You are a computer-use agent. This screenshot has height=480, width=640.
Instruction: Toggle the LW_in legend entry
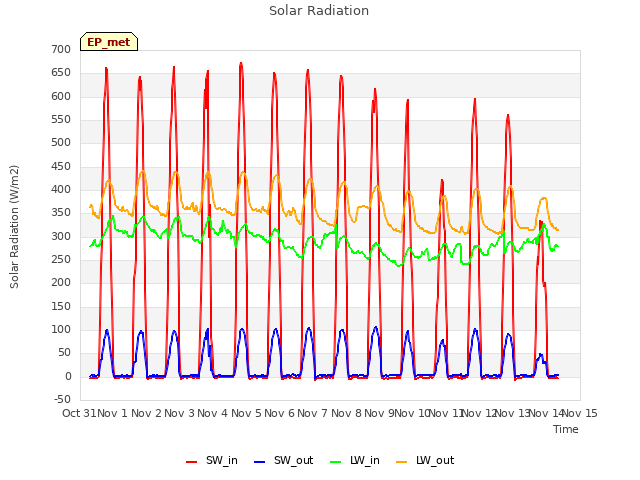354,461
